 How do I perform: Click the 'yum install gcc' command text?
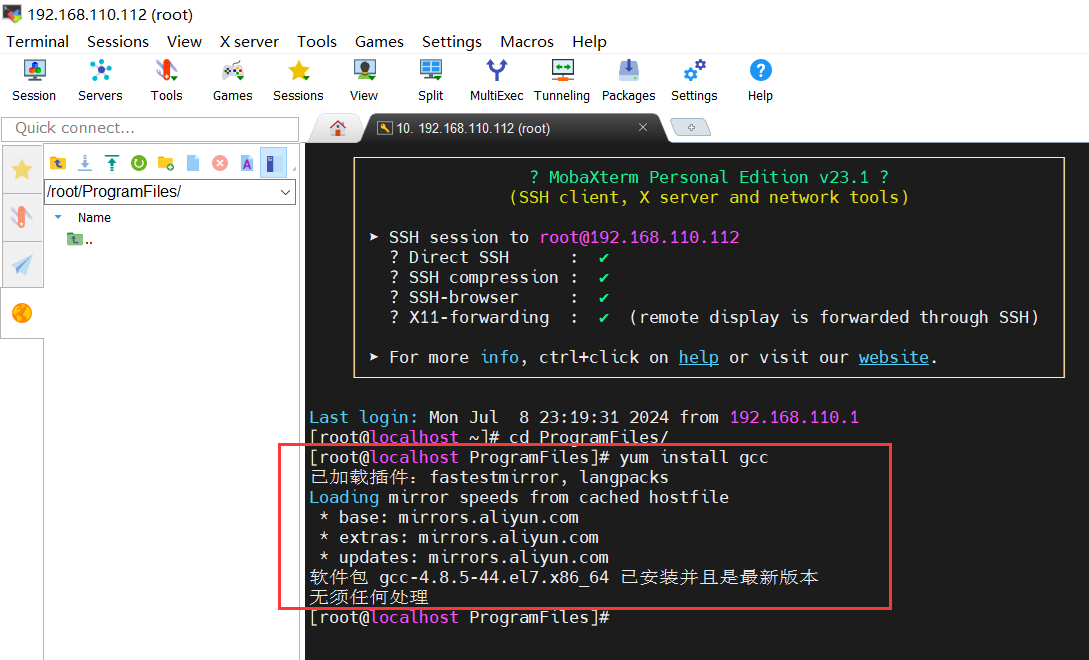click(694, 457)
